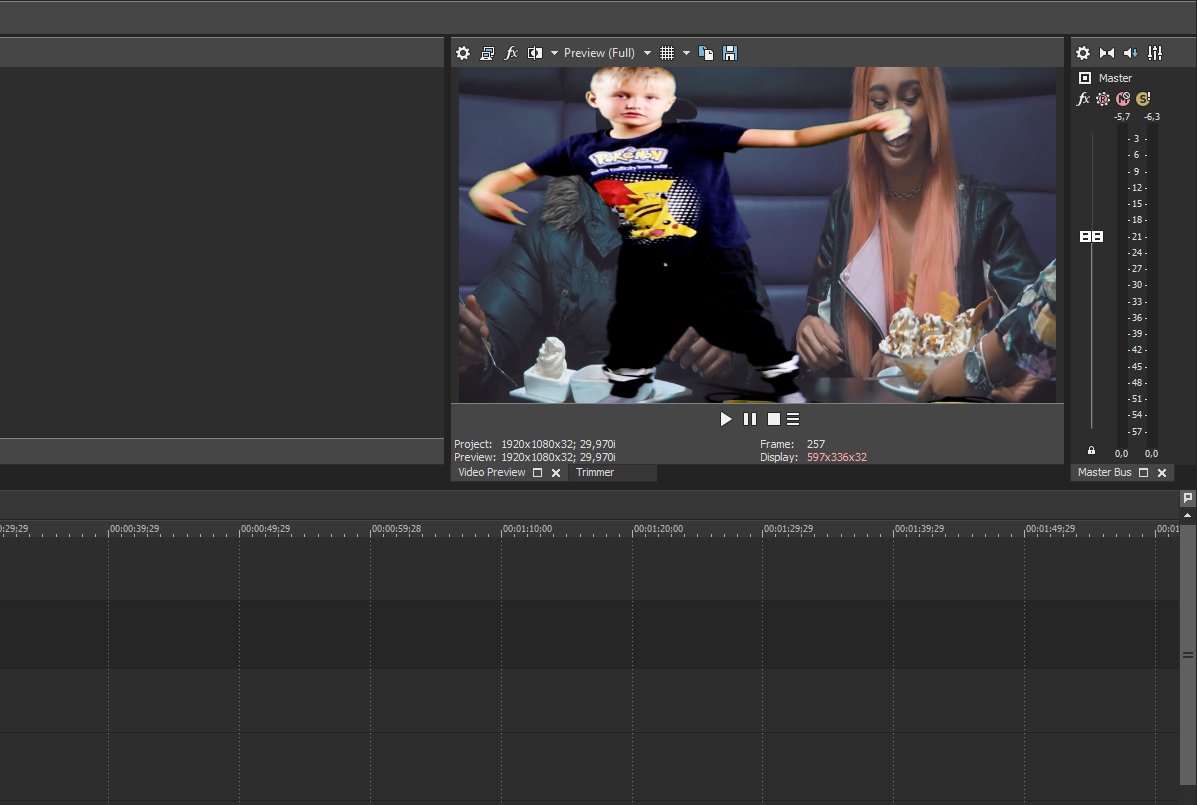Stop the video preview
Image resolution: width=1197 pixels, height=805 pixels.
773,419
